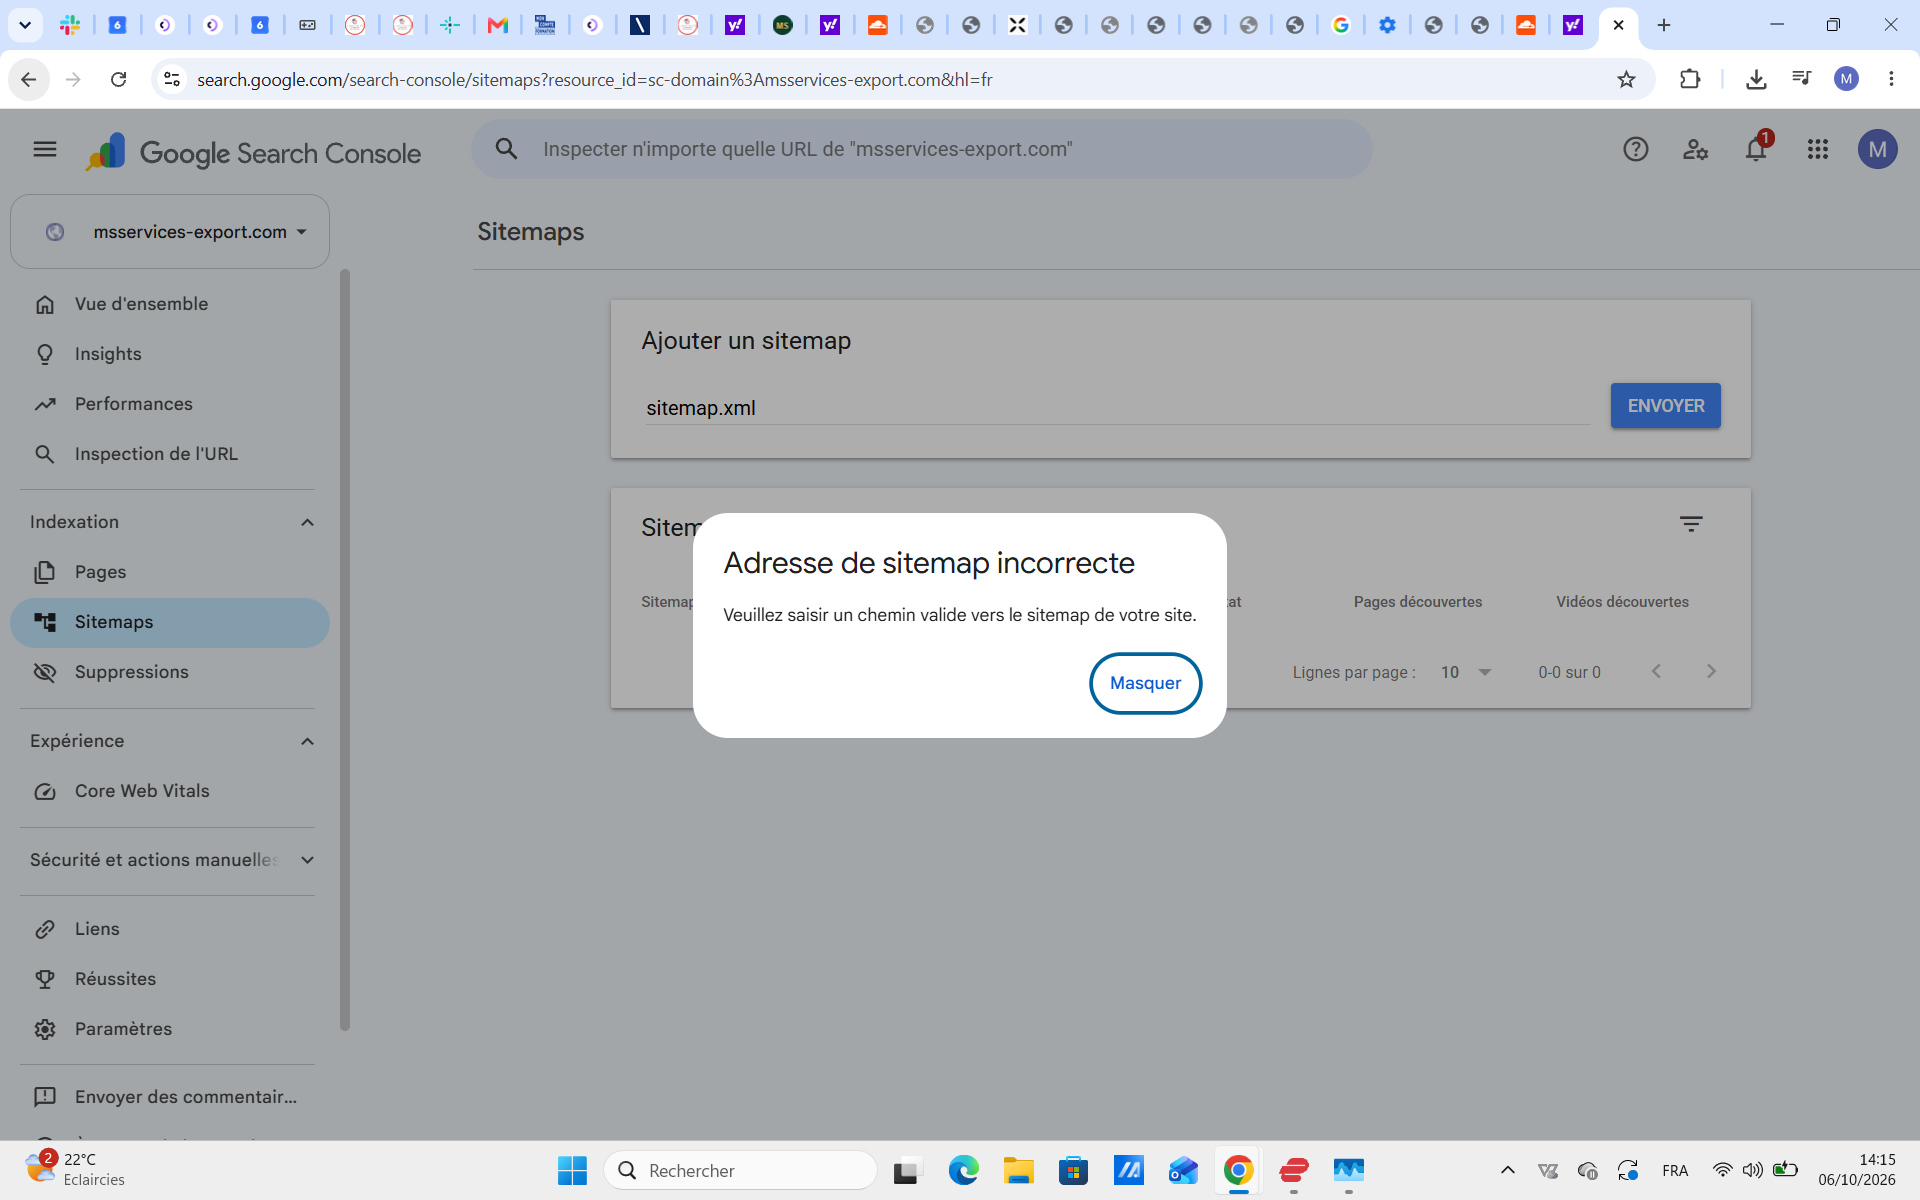Open Chrome extensions puzzle icon
Screen dimensions: 1920x1200
click(x=1690, y=79)
